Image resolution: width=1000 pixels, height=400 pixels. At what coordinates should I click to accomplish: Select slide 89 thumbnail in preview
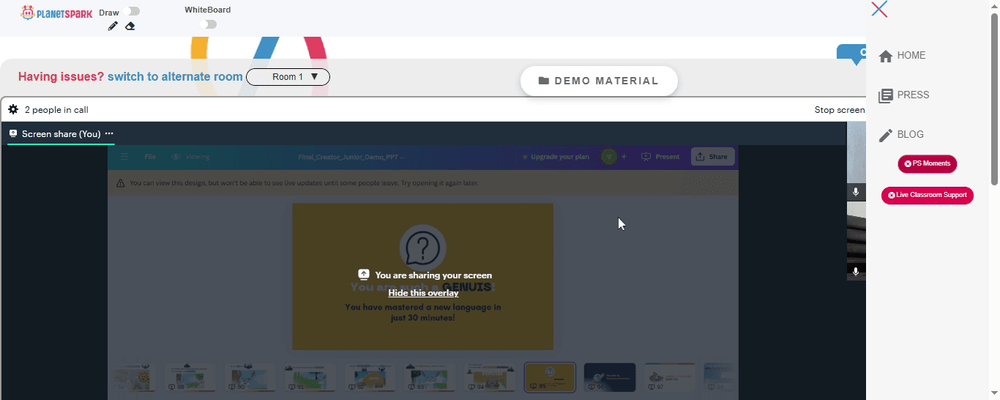click(191, 378)
